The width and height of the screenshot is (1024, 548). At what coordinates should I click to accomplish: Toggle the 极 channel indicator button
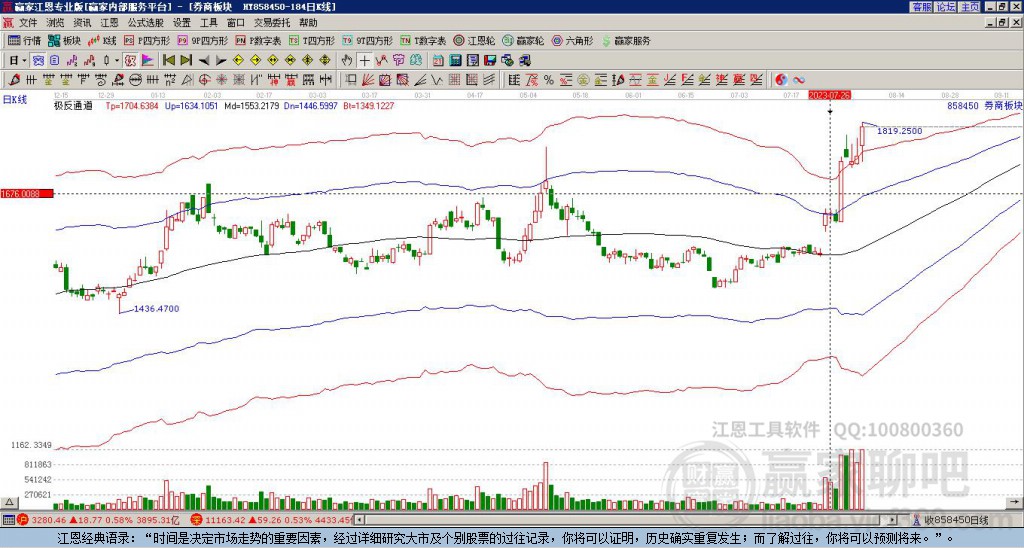130,61
